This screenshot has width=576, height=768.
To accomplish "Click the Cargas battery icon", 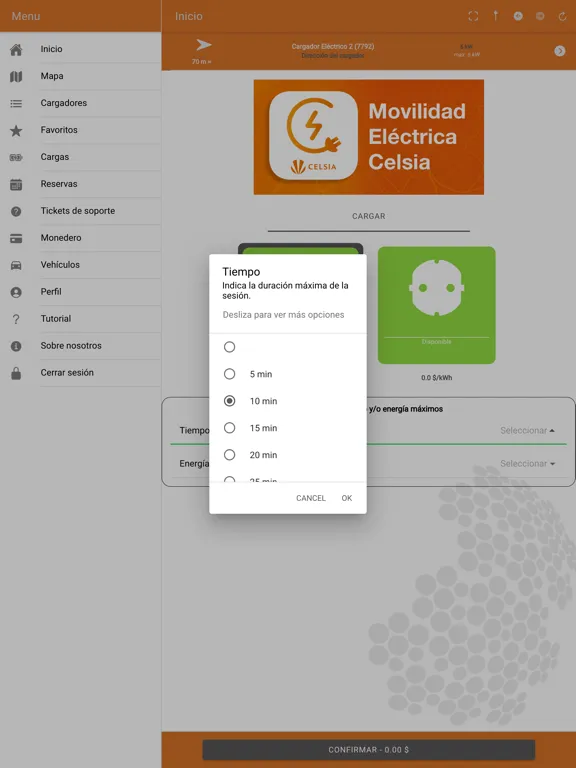I will click(x=16, y=157).
